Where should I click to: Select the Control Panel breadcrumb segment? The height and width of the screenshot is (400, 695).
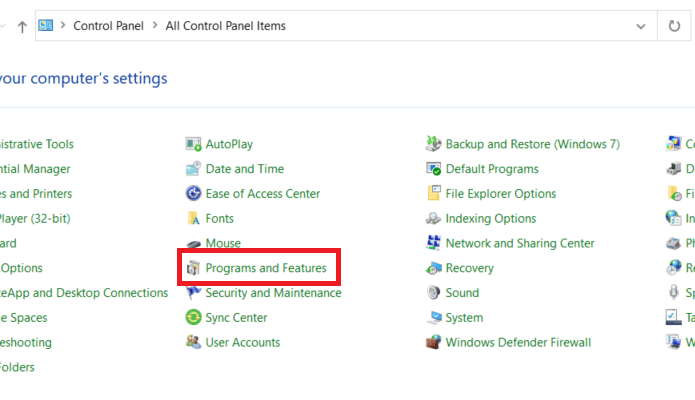pos(109,26)
